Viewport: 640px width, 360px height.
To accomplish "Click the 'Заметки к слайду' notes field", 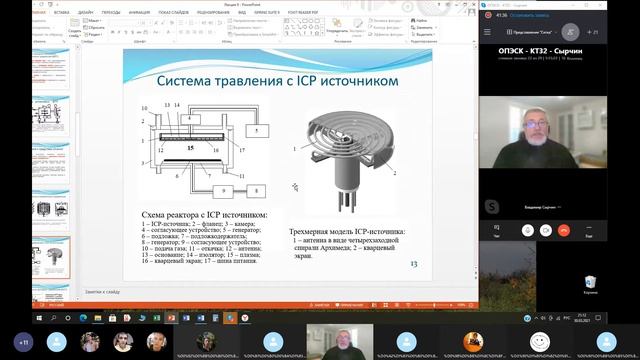I will click(x=102, y=292).
